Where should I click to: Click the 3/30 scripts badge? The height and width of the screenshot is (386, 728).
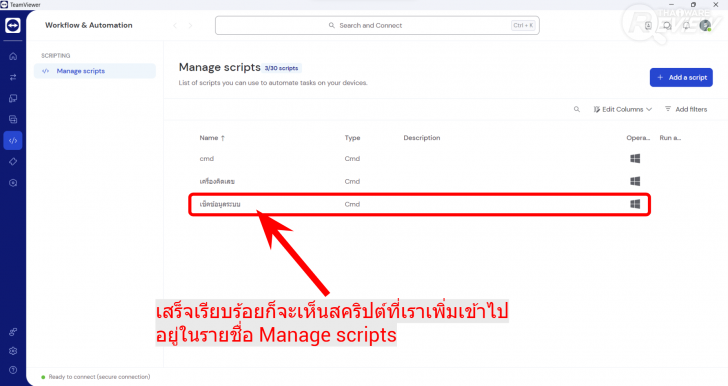click(281, 68)
